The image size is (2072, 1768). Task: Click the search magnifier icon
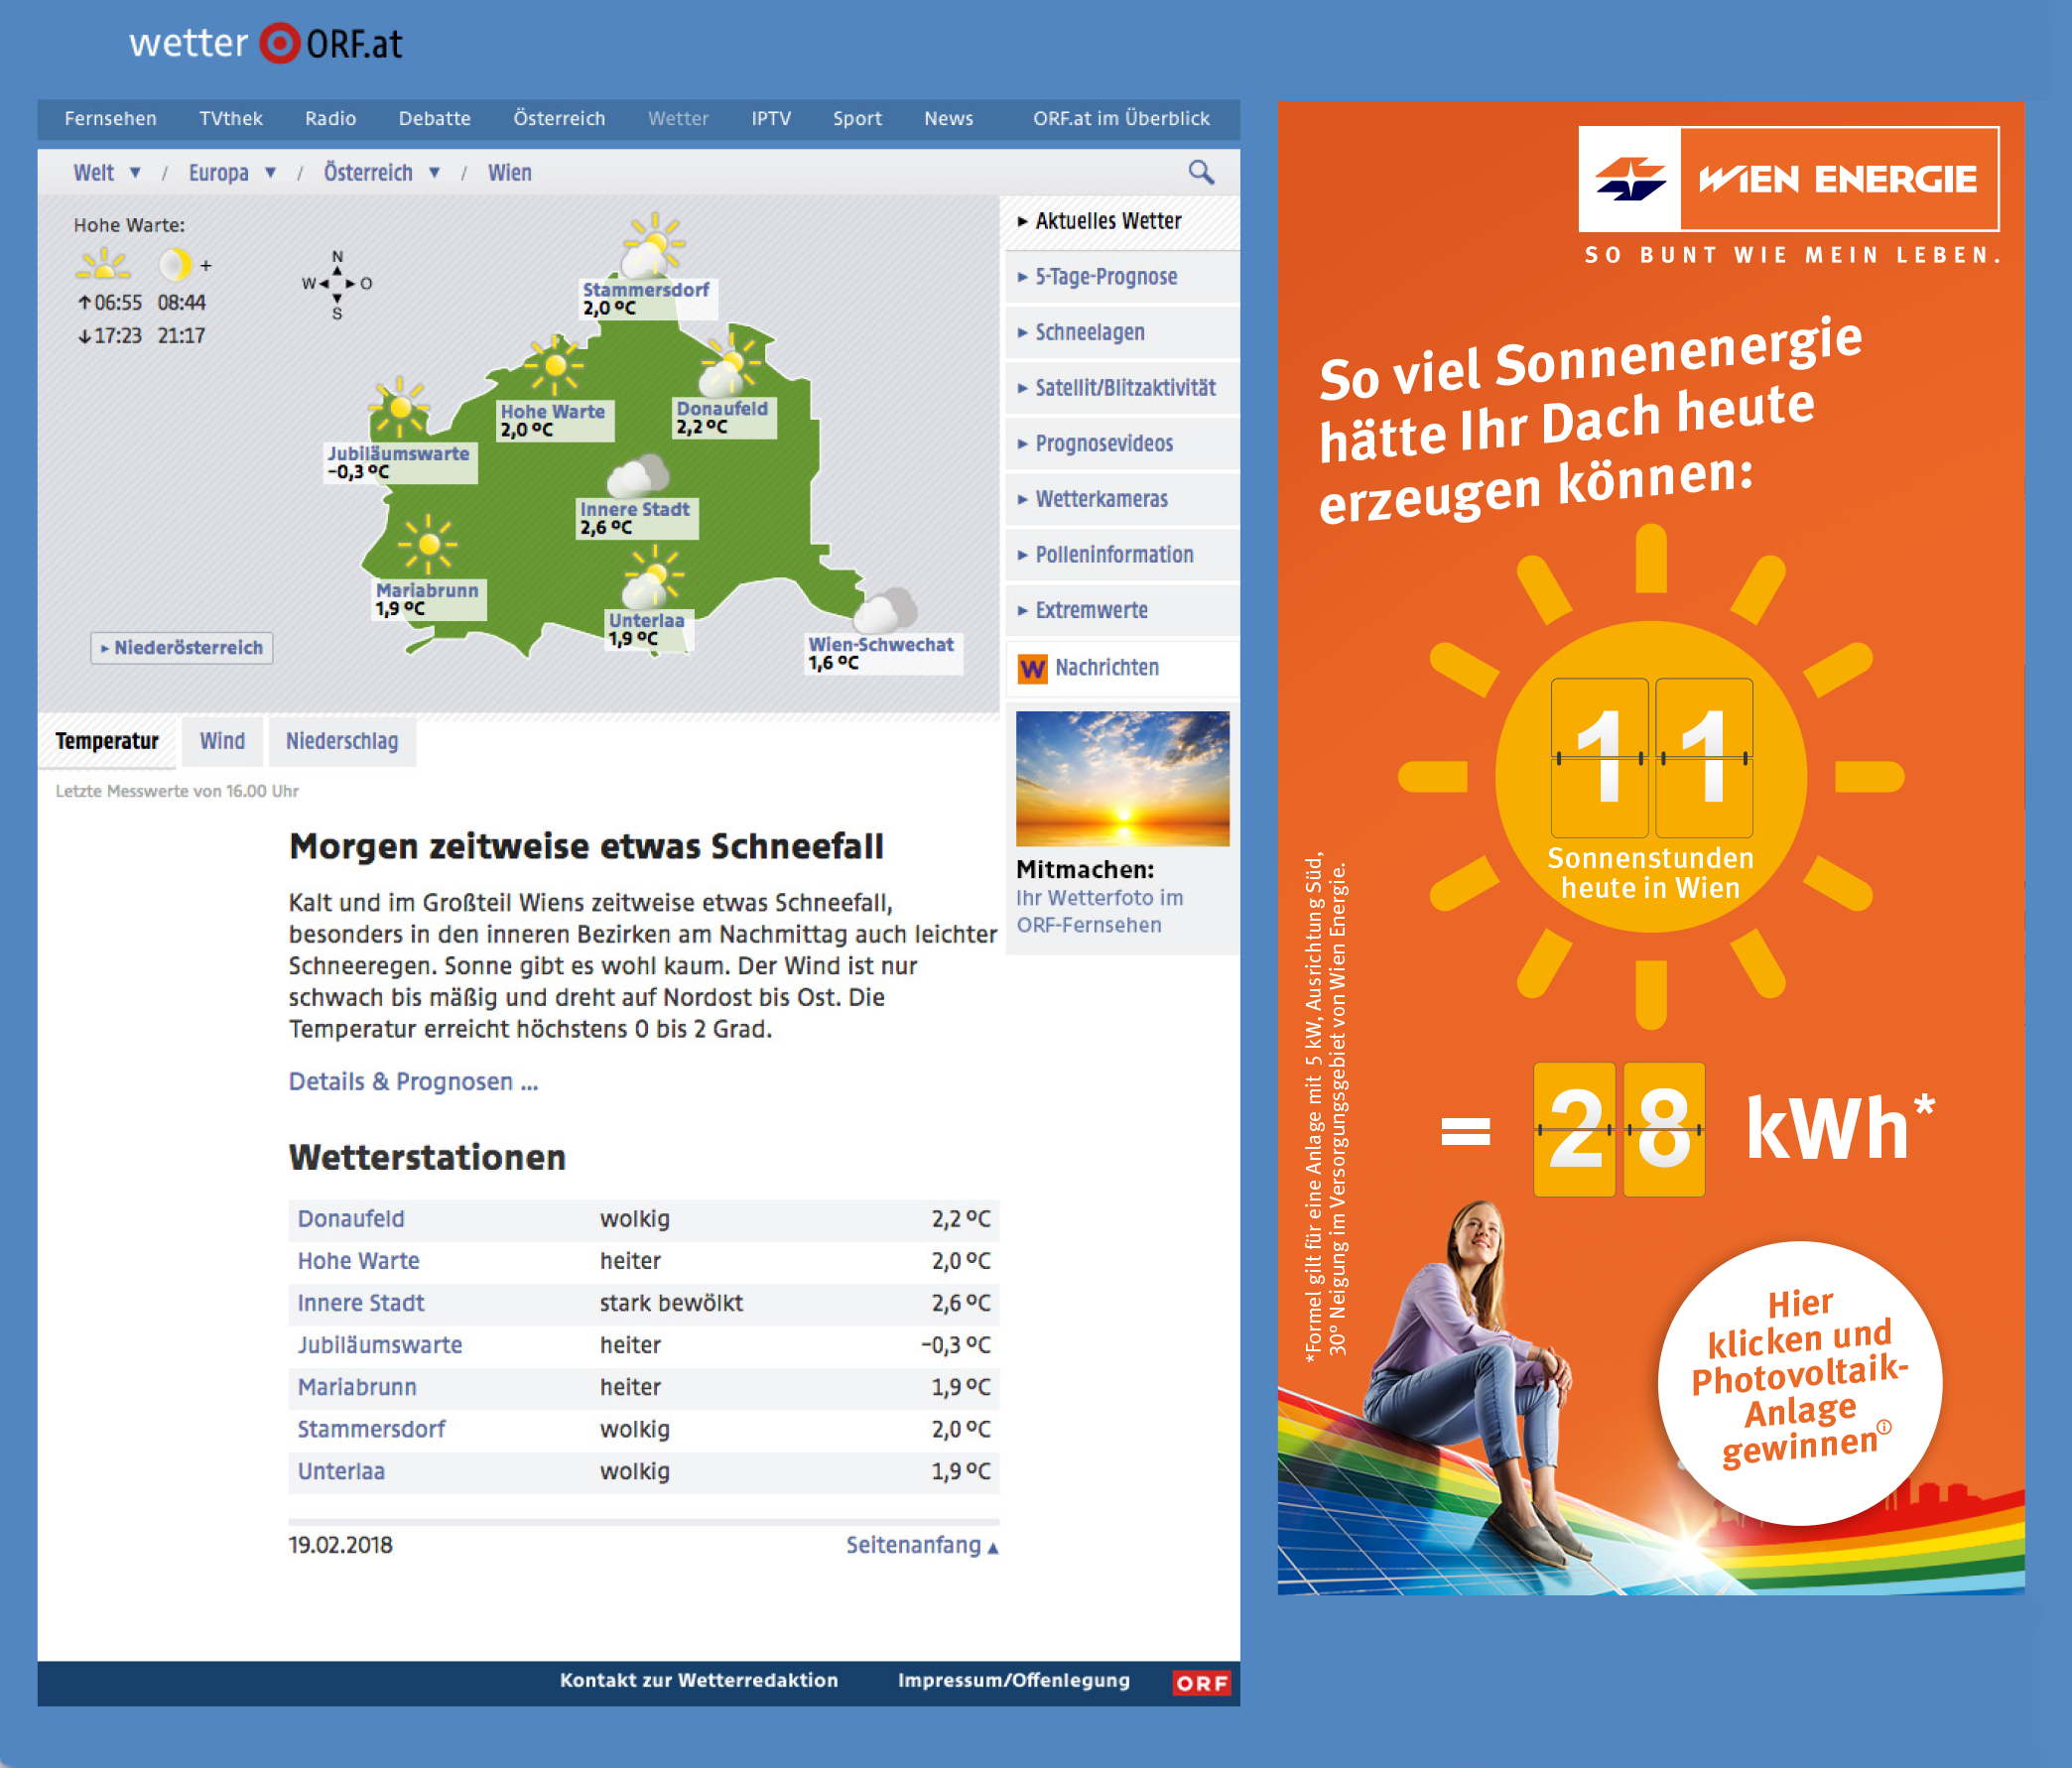[1201, 173]
